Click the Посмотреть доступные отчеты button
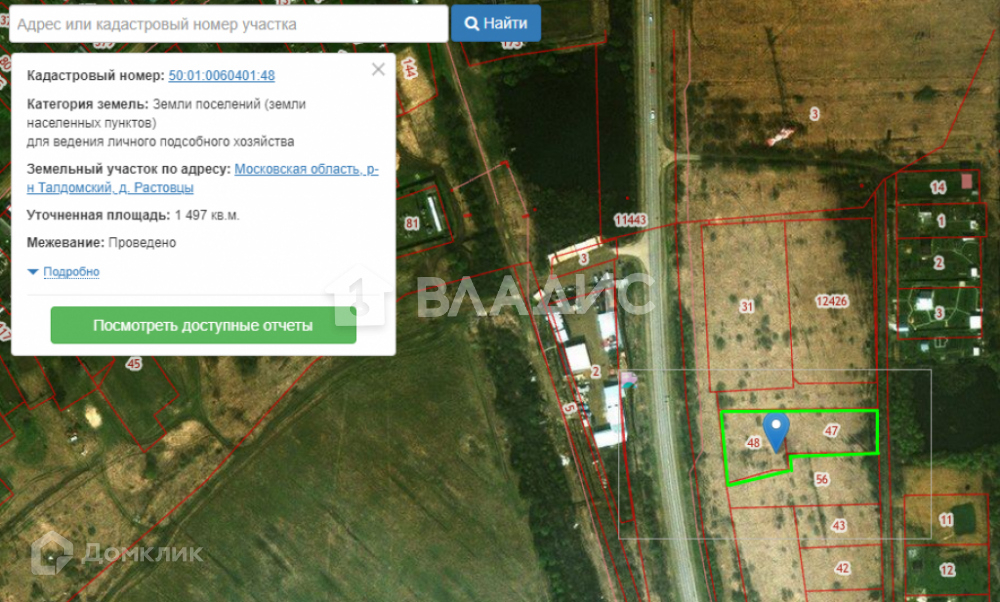The image size is (1000, 602). coord(203,325)
